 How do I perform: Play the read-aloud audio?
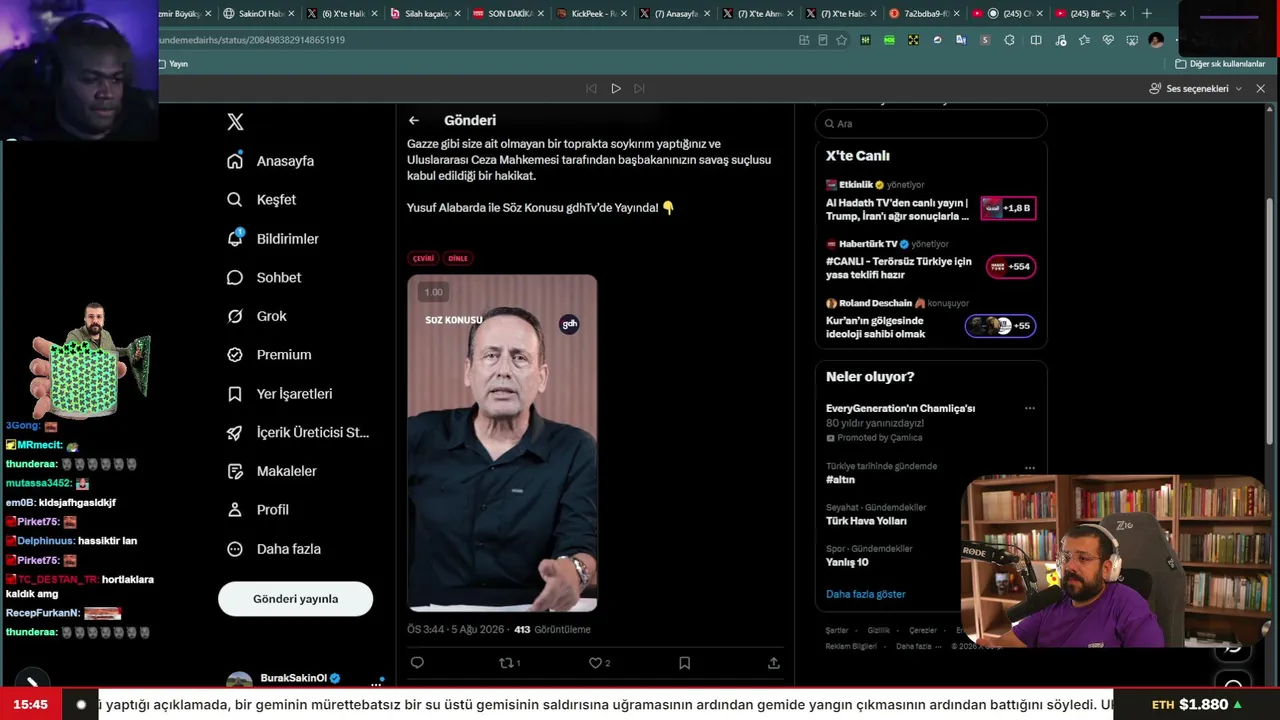[615, 89]
